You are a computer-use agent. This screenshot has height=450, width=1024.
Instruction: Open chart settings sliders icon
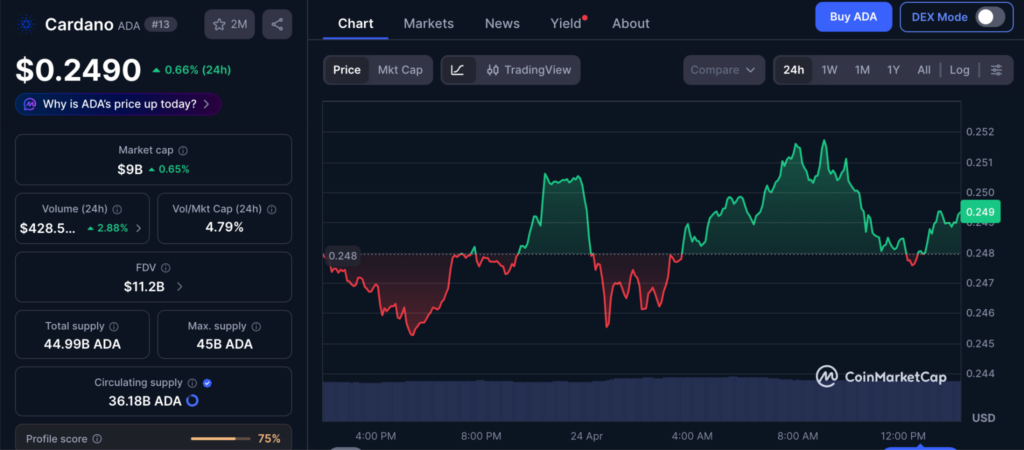(x=996, y=70)
